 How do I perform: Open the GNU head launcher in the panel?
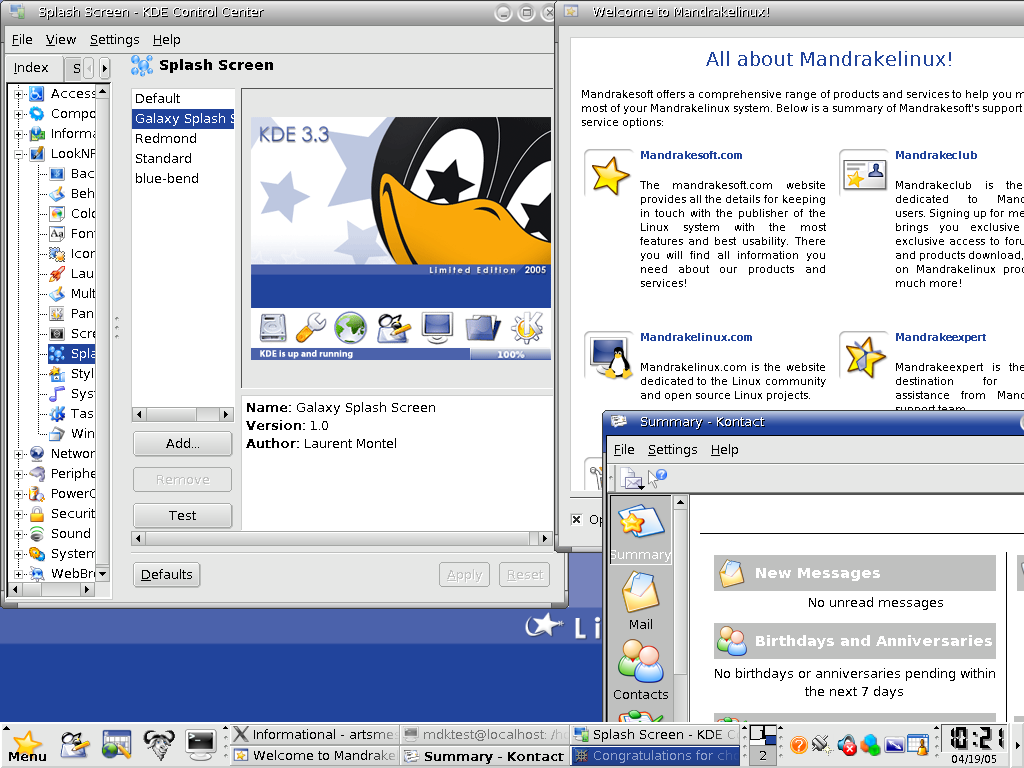(x=159, y=744)
